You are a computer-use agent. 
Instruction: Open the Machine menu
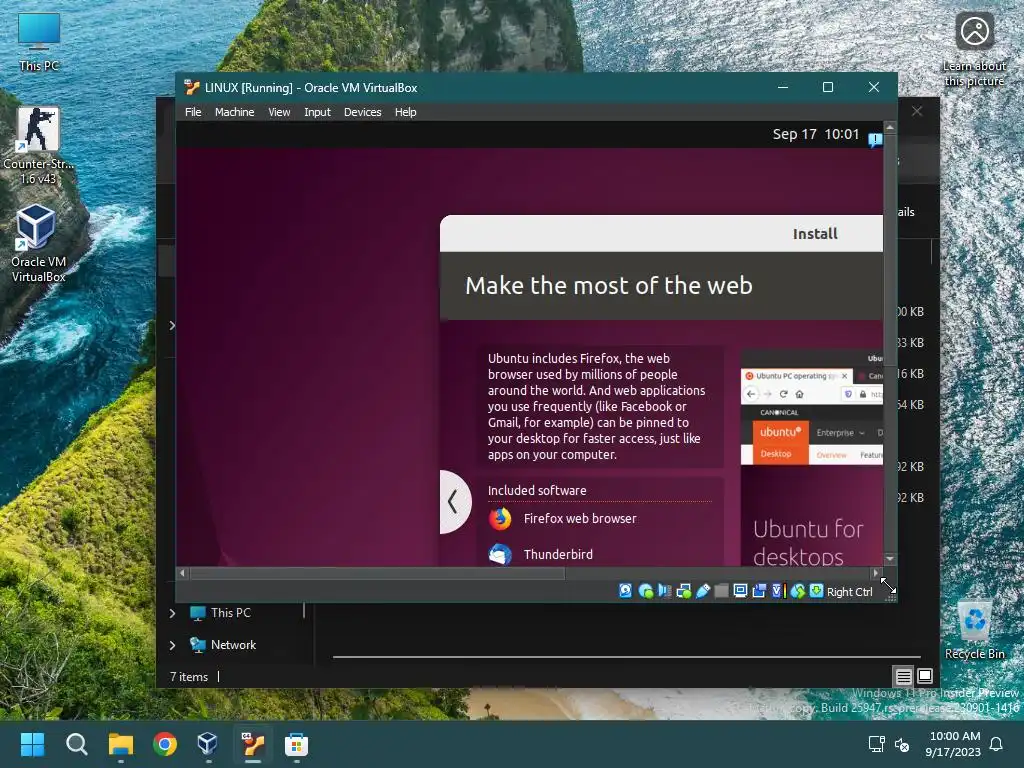[234, 112]
